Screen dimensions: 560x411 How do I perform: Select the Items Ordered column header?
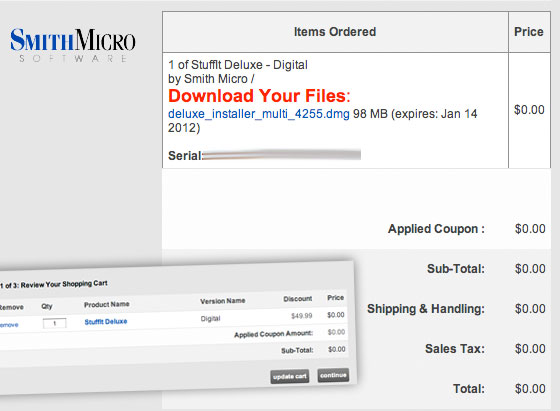point(335,32)
